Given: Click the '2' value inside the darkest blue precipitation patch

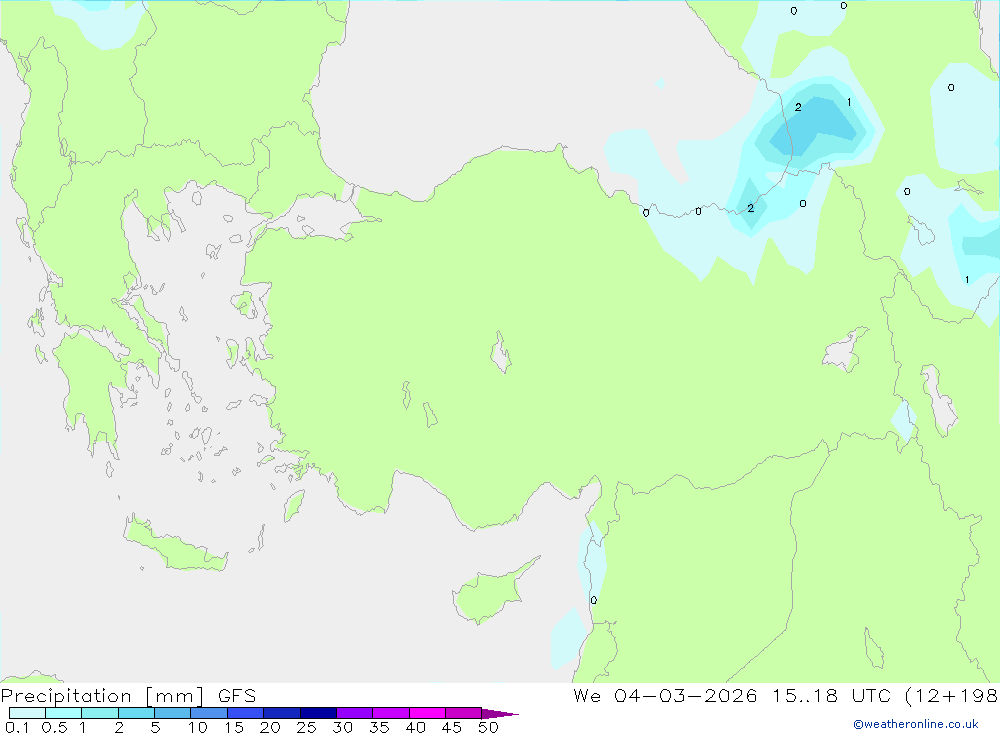Looking at the screenshot, I should [798, 107].
